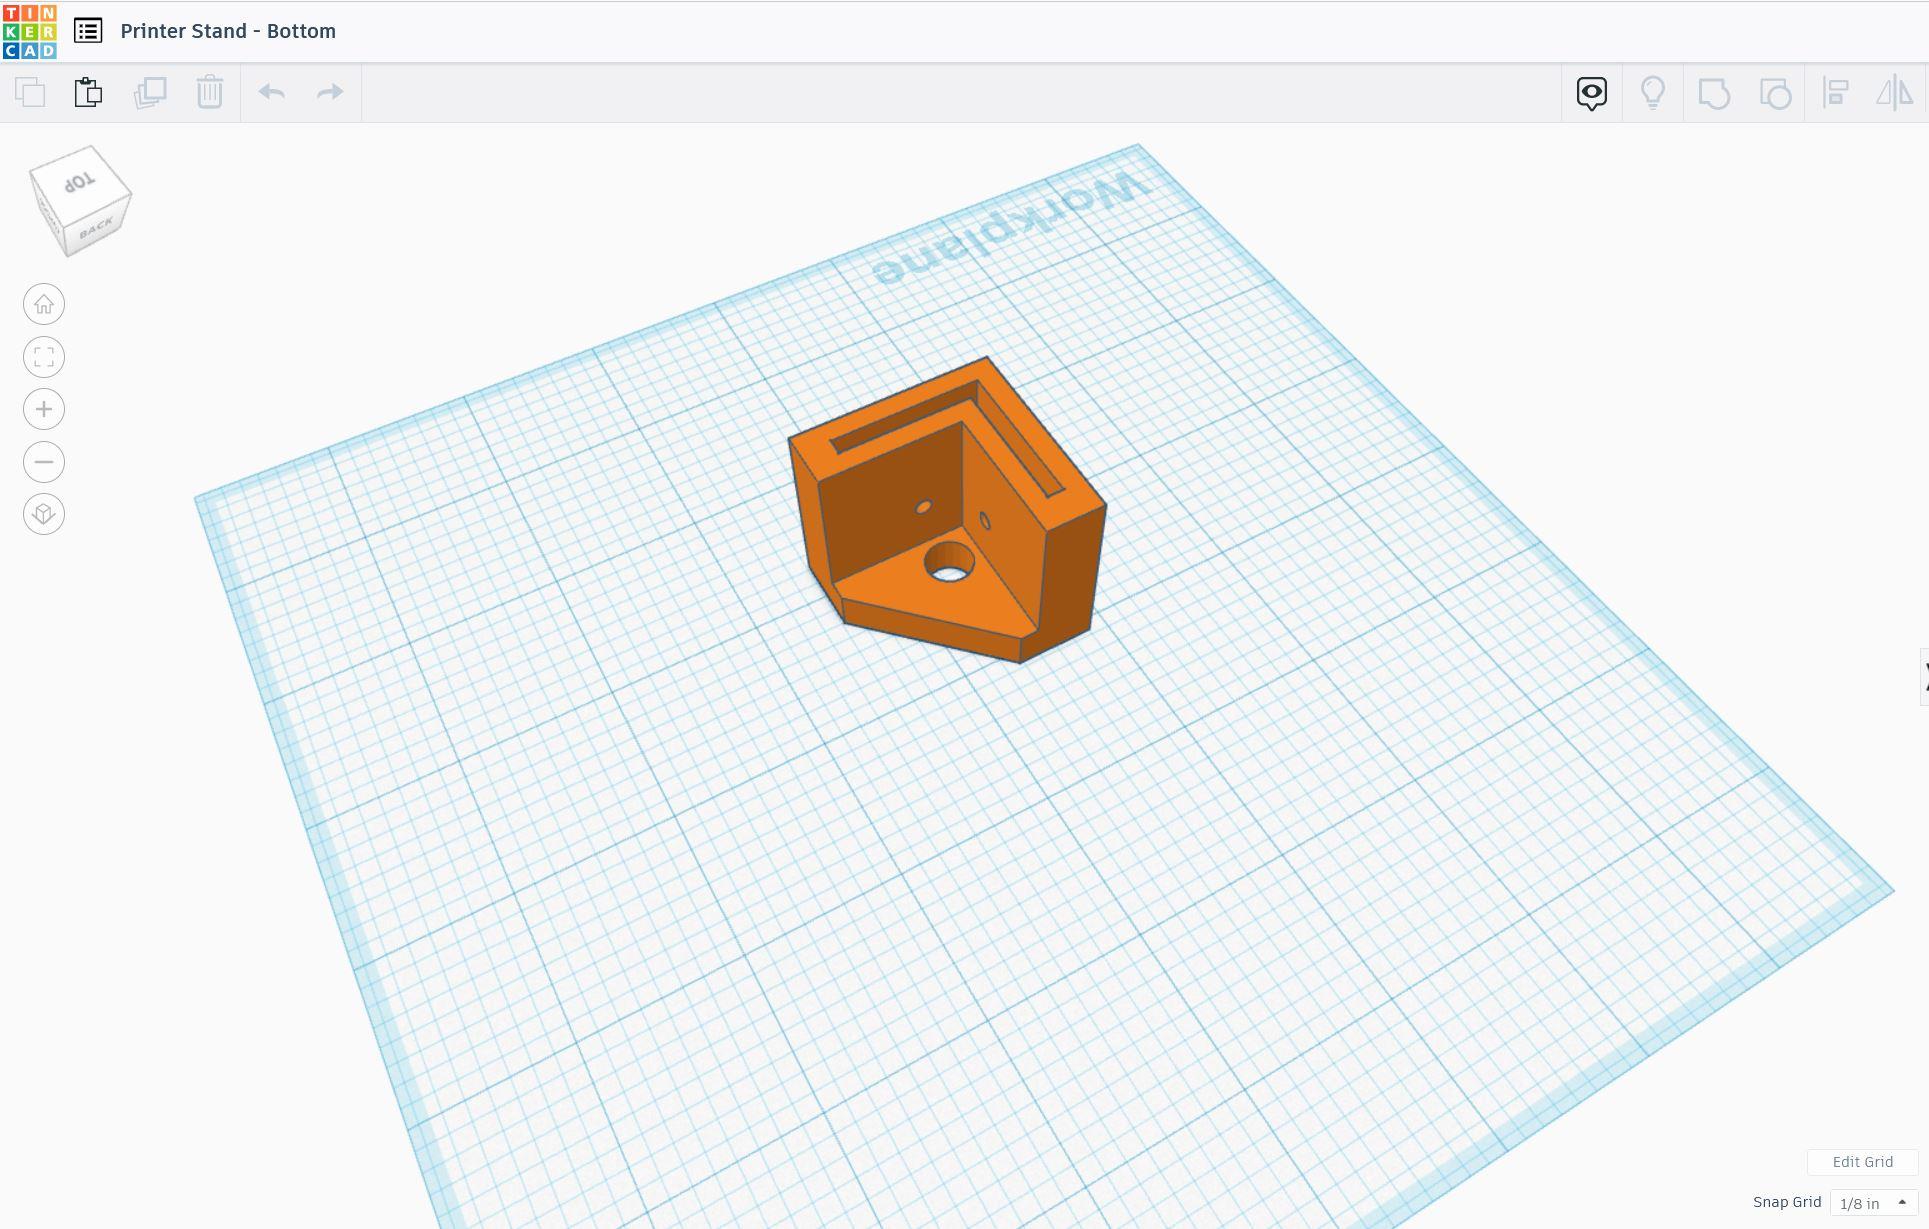The width and height of the screenshot is (1929, 1229).
Task: Click the Group shapes icon
Action: click(1713, 93)
